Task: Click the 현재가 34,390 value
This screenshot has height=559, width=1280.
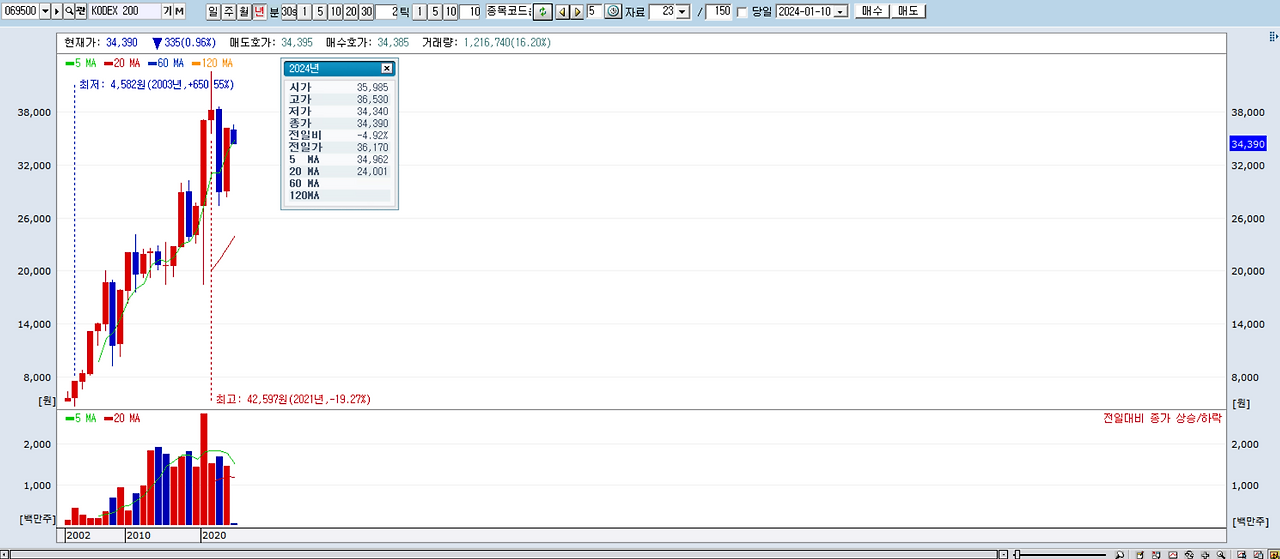Action: (121, 43)
